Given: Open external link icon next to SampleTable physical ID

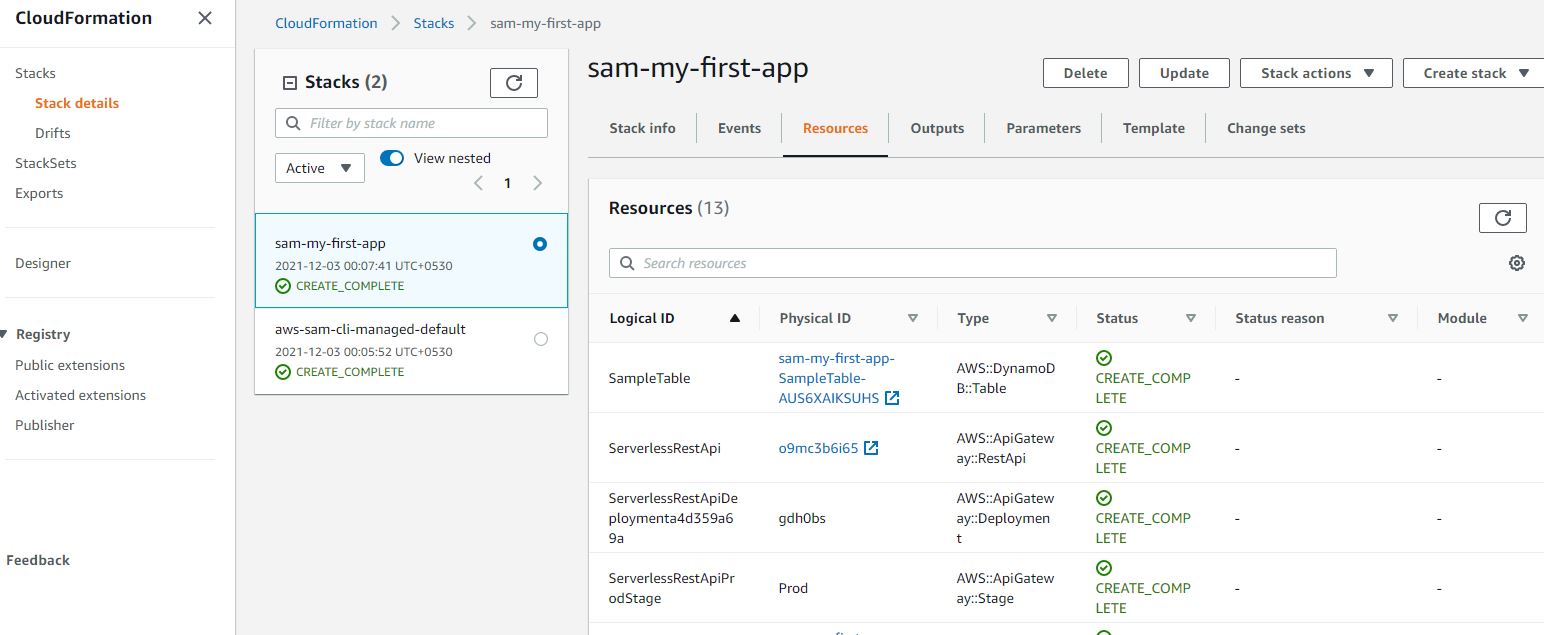Looking at the screenshot, I should (892, 398).
